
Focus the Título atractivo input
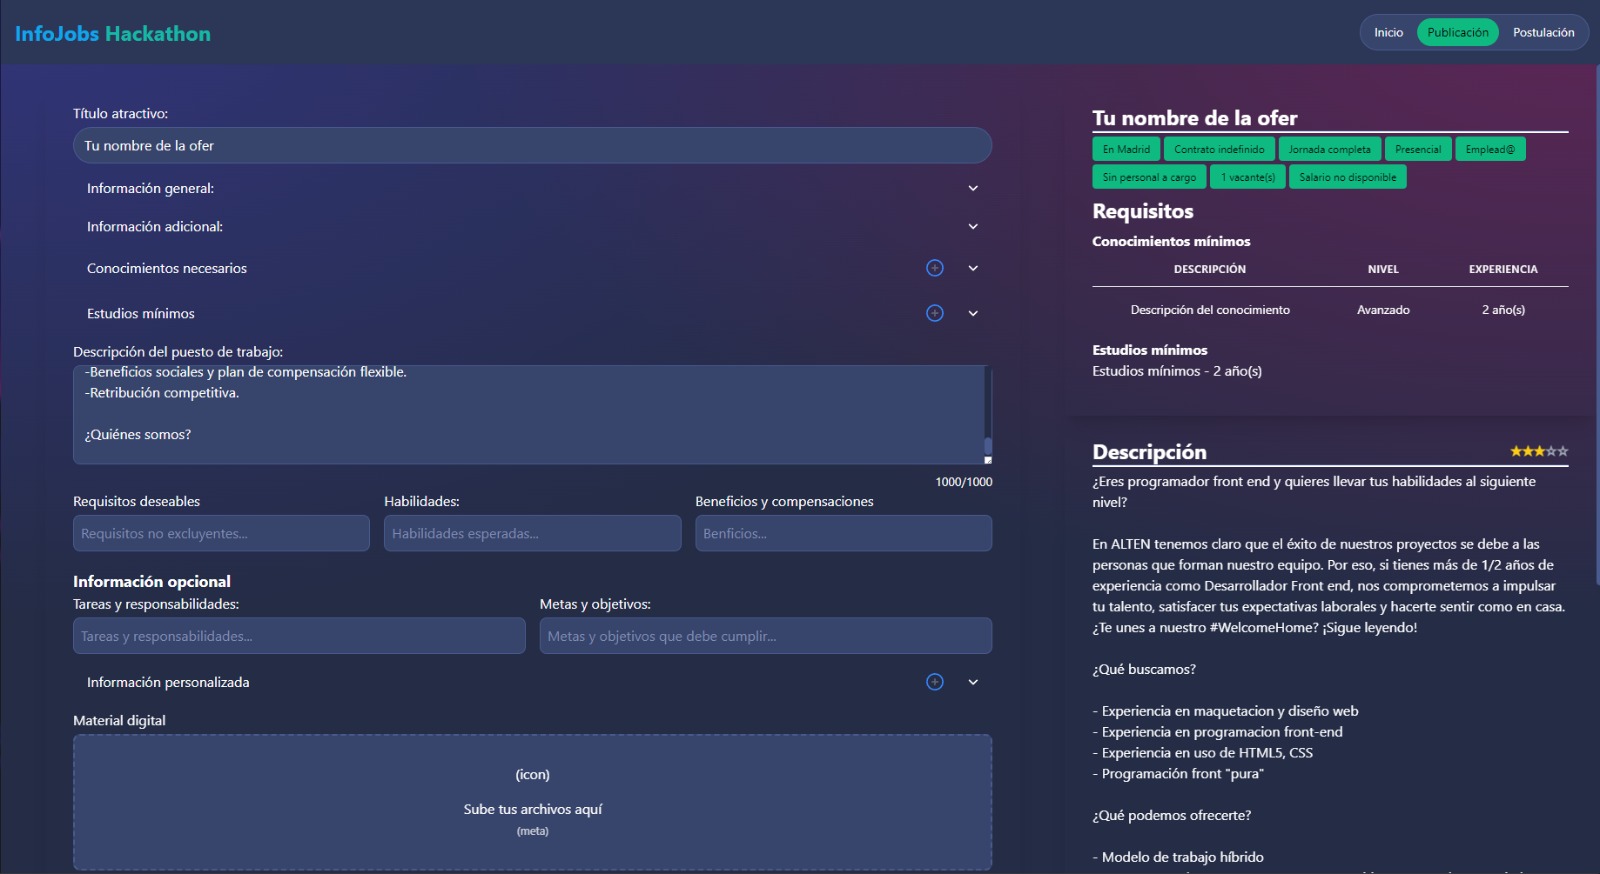point(532,145)
